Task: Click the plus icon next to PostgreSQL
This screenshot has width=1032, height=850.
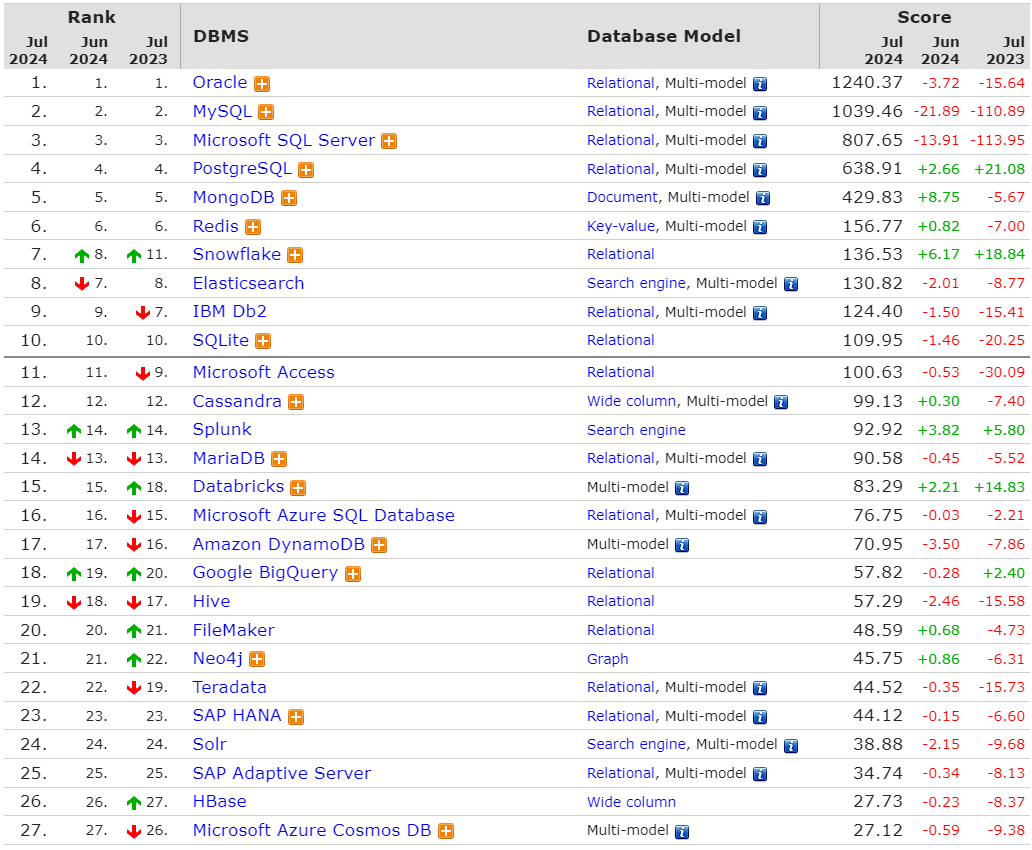Action: 306,171
